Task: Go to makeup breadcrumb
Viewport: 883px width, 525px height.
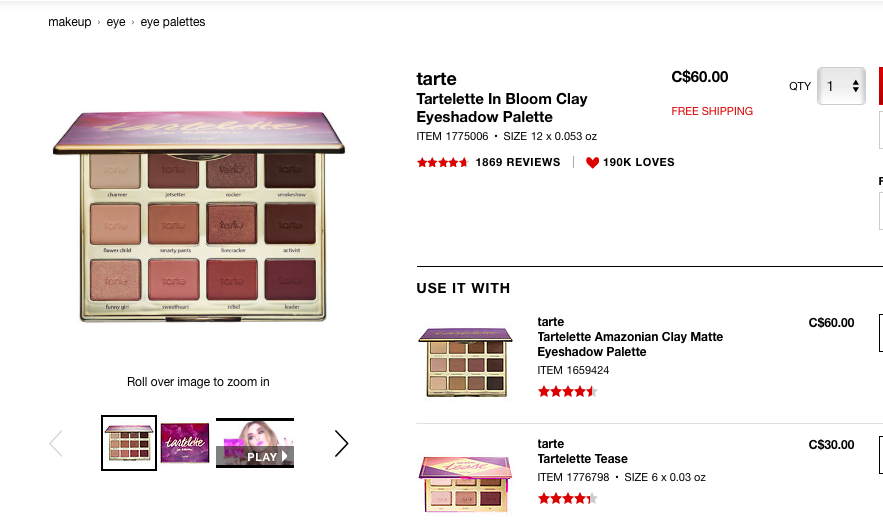Action: click(69, 22)
